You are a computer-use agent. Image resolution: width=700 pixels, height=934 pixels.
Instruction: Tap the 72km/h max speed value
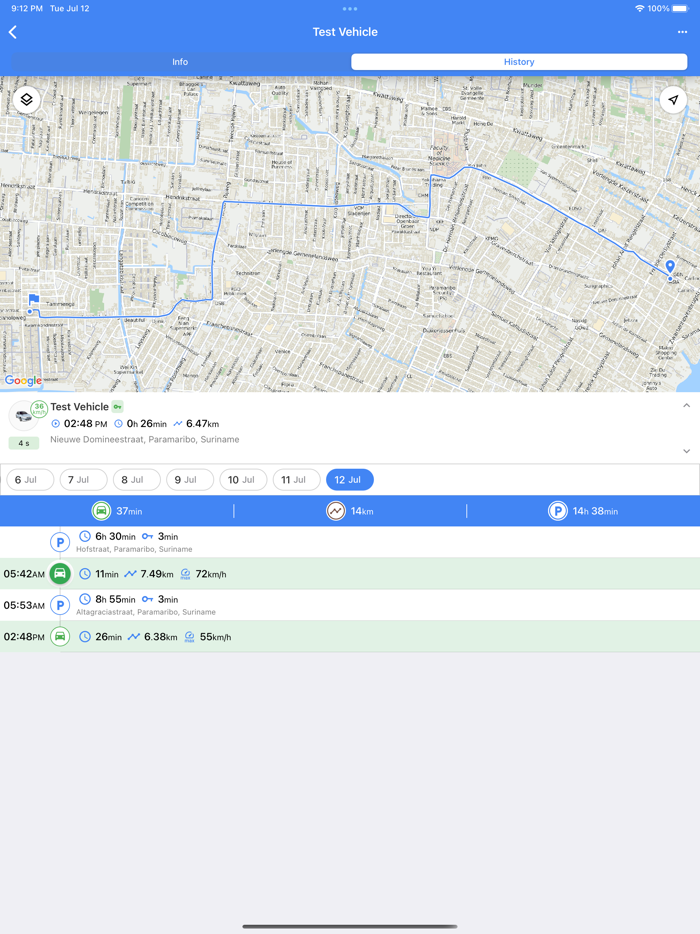(x=211, y=574)
